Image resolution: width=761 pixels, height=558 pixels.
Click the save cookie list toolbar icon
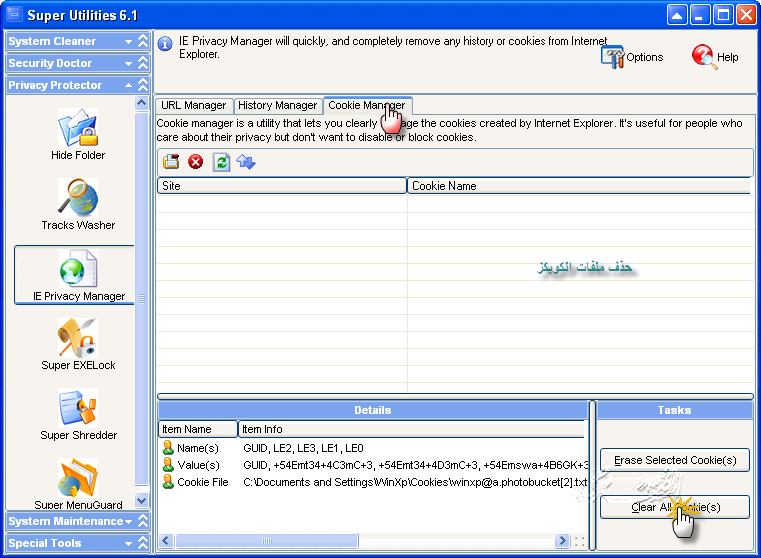(x=171, y=162)
